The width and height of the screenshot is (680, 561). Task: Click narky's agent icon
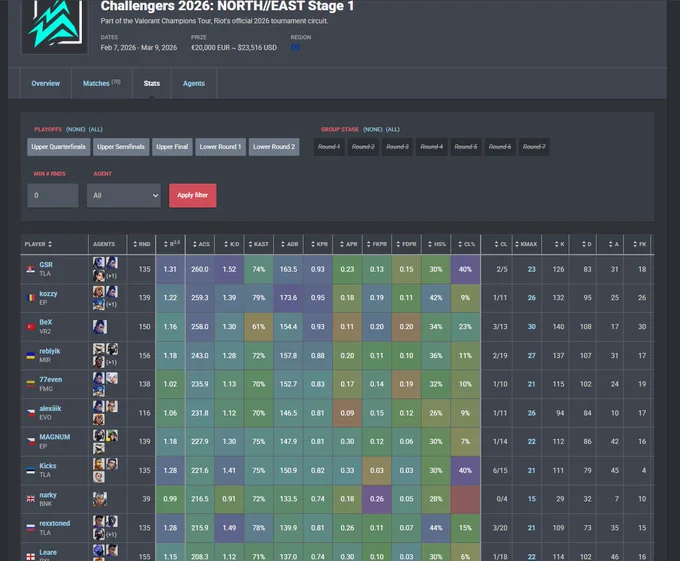pos(100,499)
